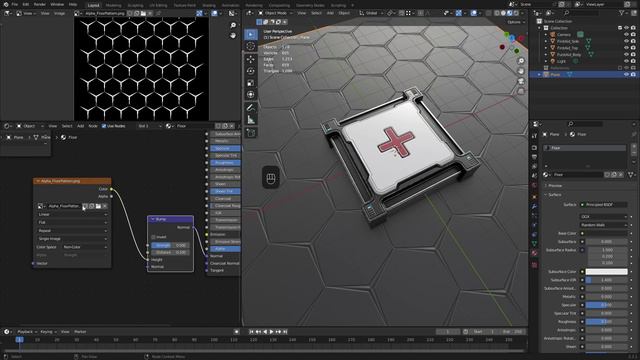Screen dimensions: 640x360
Task: Open the Edit menu
Action: tap(26, 4)
